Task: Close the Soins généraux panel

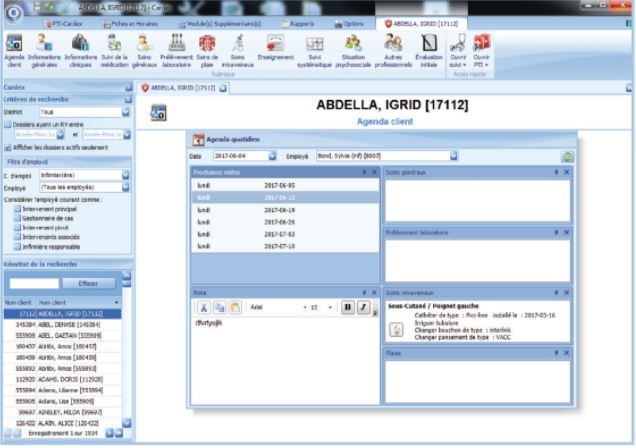Action: tap(566, 172)
